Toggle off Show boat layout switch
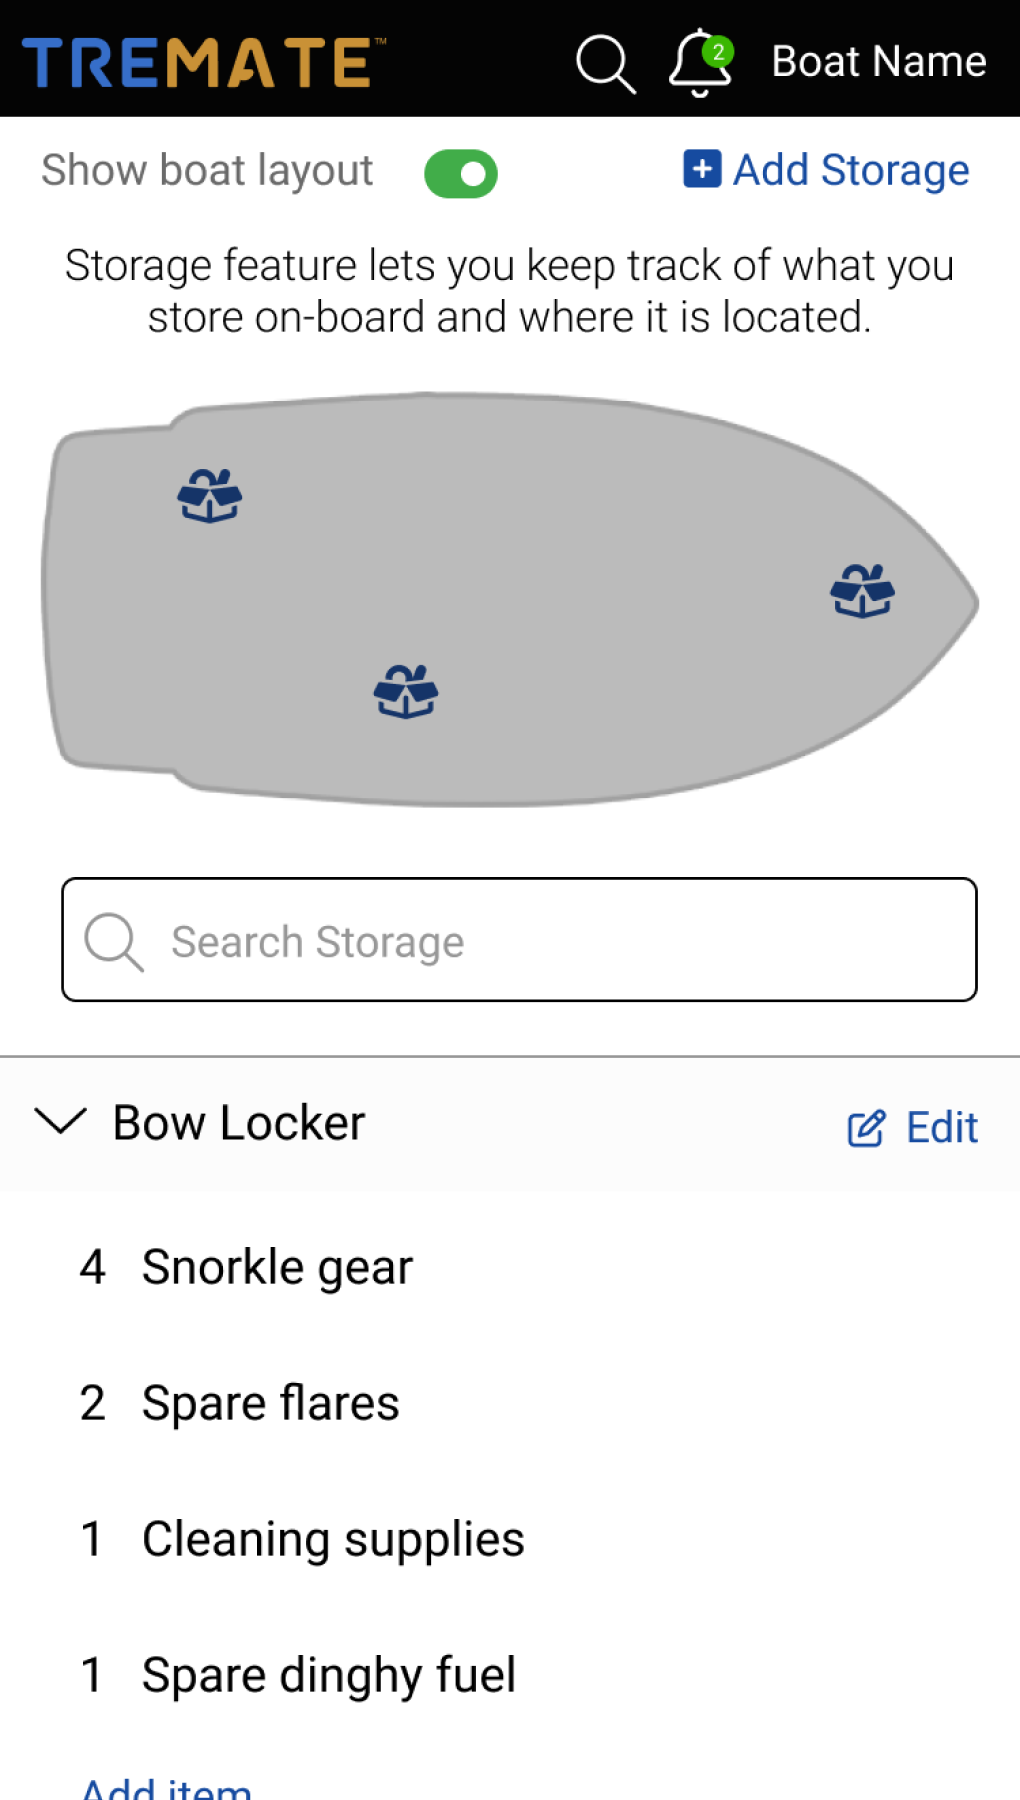The width and height of the screenshot is (1020, 1800). point(461,174)
